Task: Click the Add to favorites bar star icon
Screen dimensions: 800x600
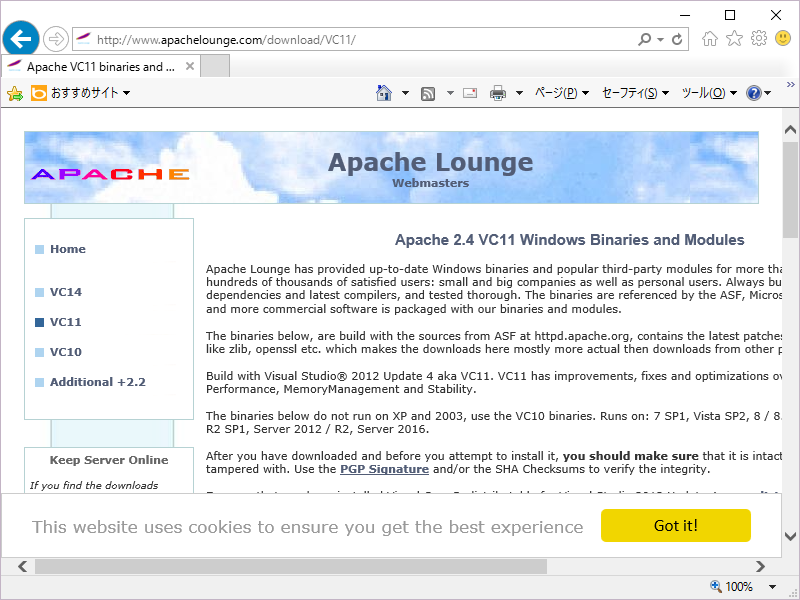Action: (x=15, y=93)
